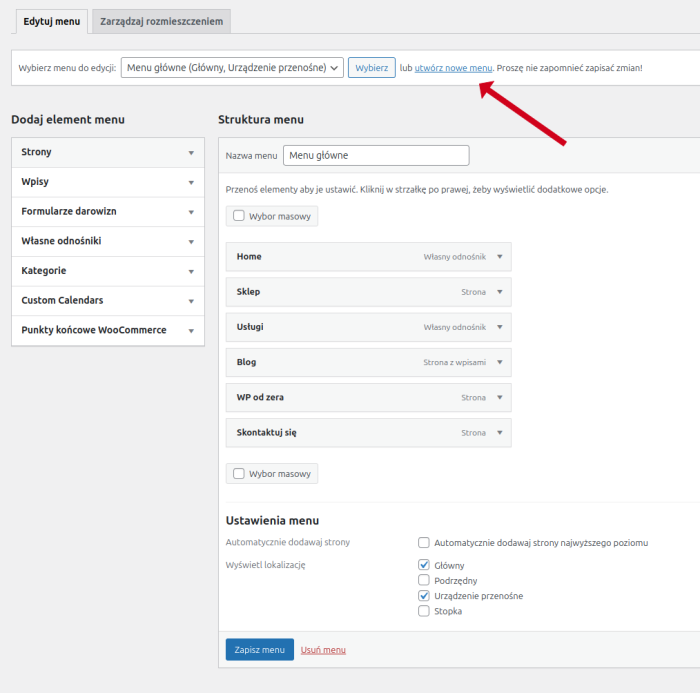Focus the Nazwa menu text field
700x693 pixels.
coord(376,156)
